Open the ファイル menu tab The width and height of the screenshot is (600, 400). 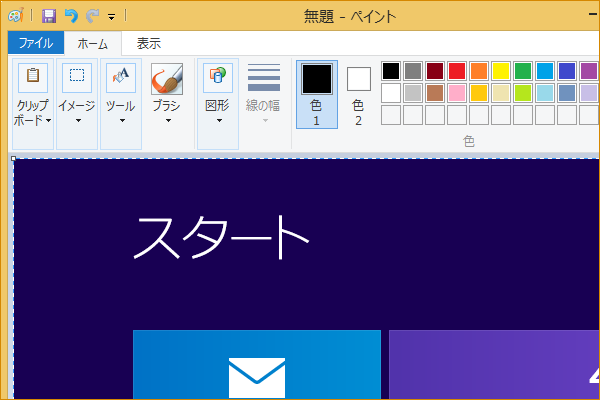tap(36, 42)
